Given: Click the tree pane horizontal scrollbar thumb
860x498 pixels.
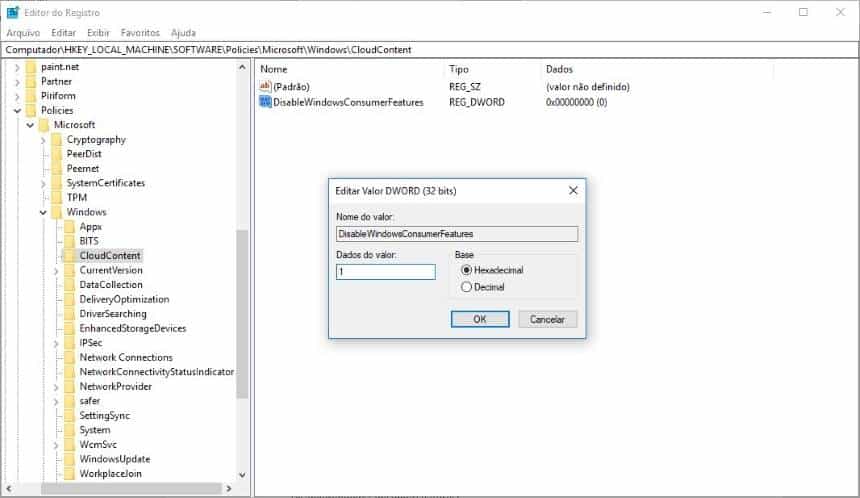Looking at the screenshot, I should point(131,488).
